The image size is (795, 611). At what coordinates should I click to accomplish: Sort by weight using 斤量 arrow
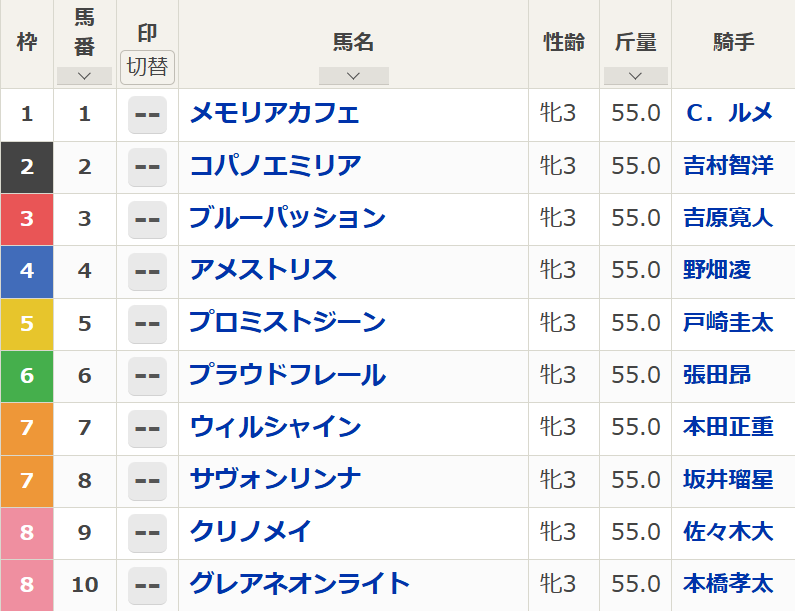635,76
